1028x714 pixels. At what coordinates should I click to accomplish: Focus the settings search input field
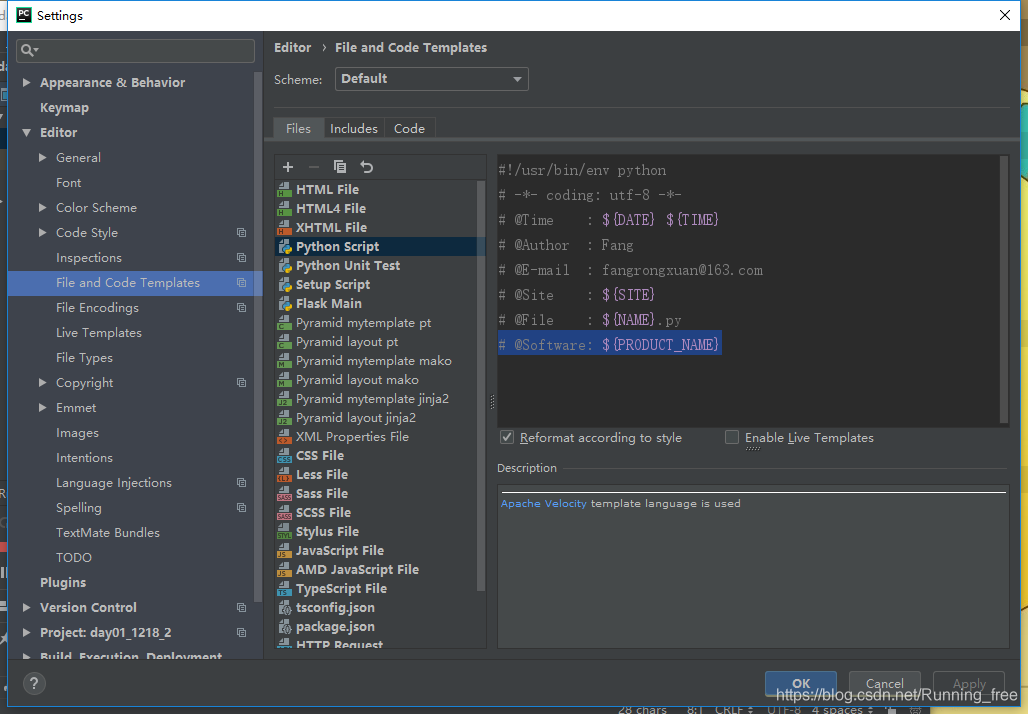coord(136,50)
